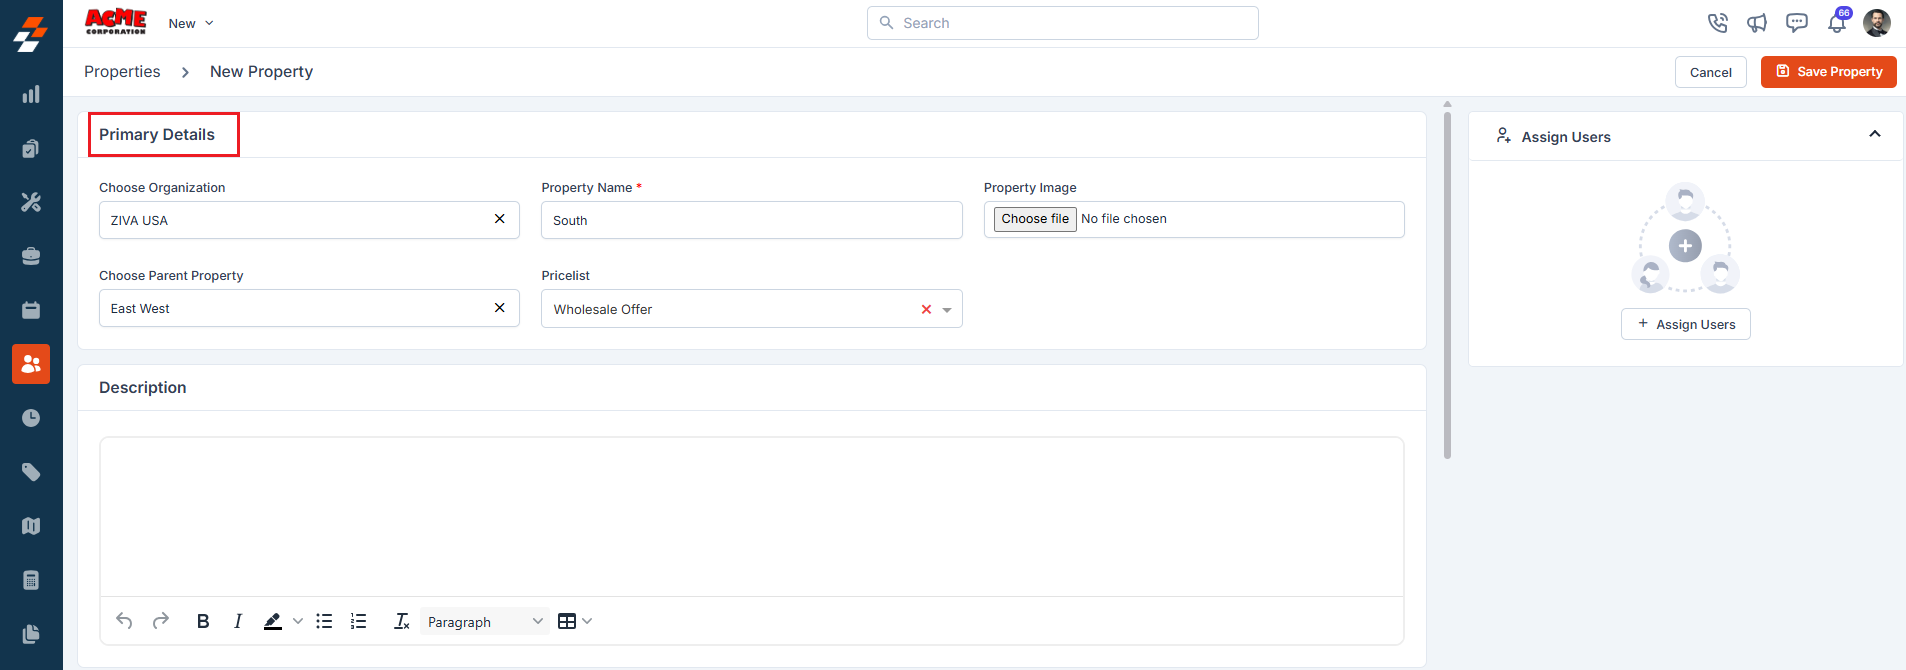
Task: Apply highlight marker in description editor
Action: tap(273, 621)
